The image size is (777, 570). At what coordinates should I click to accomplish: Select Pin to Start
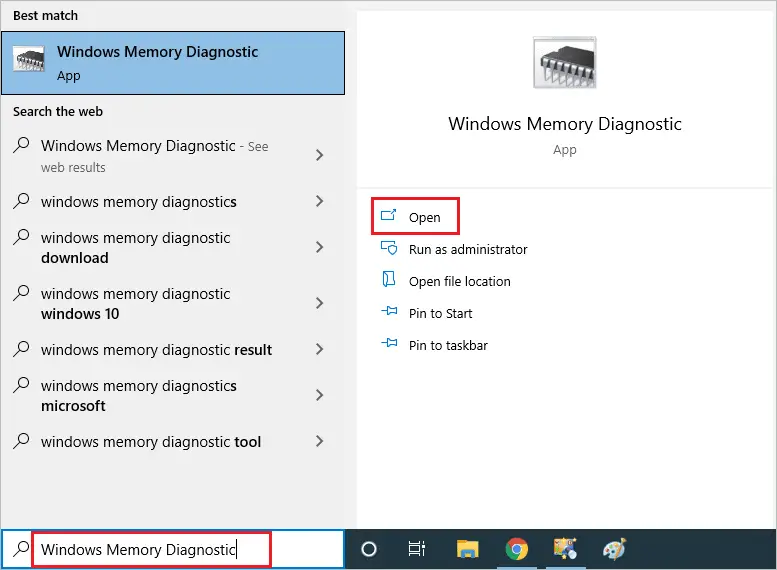(440, 313)
